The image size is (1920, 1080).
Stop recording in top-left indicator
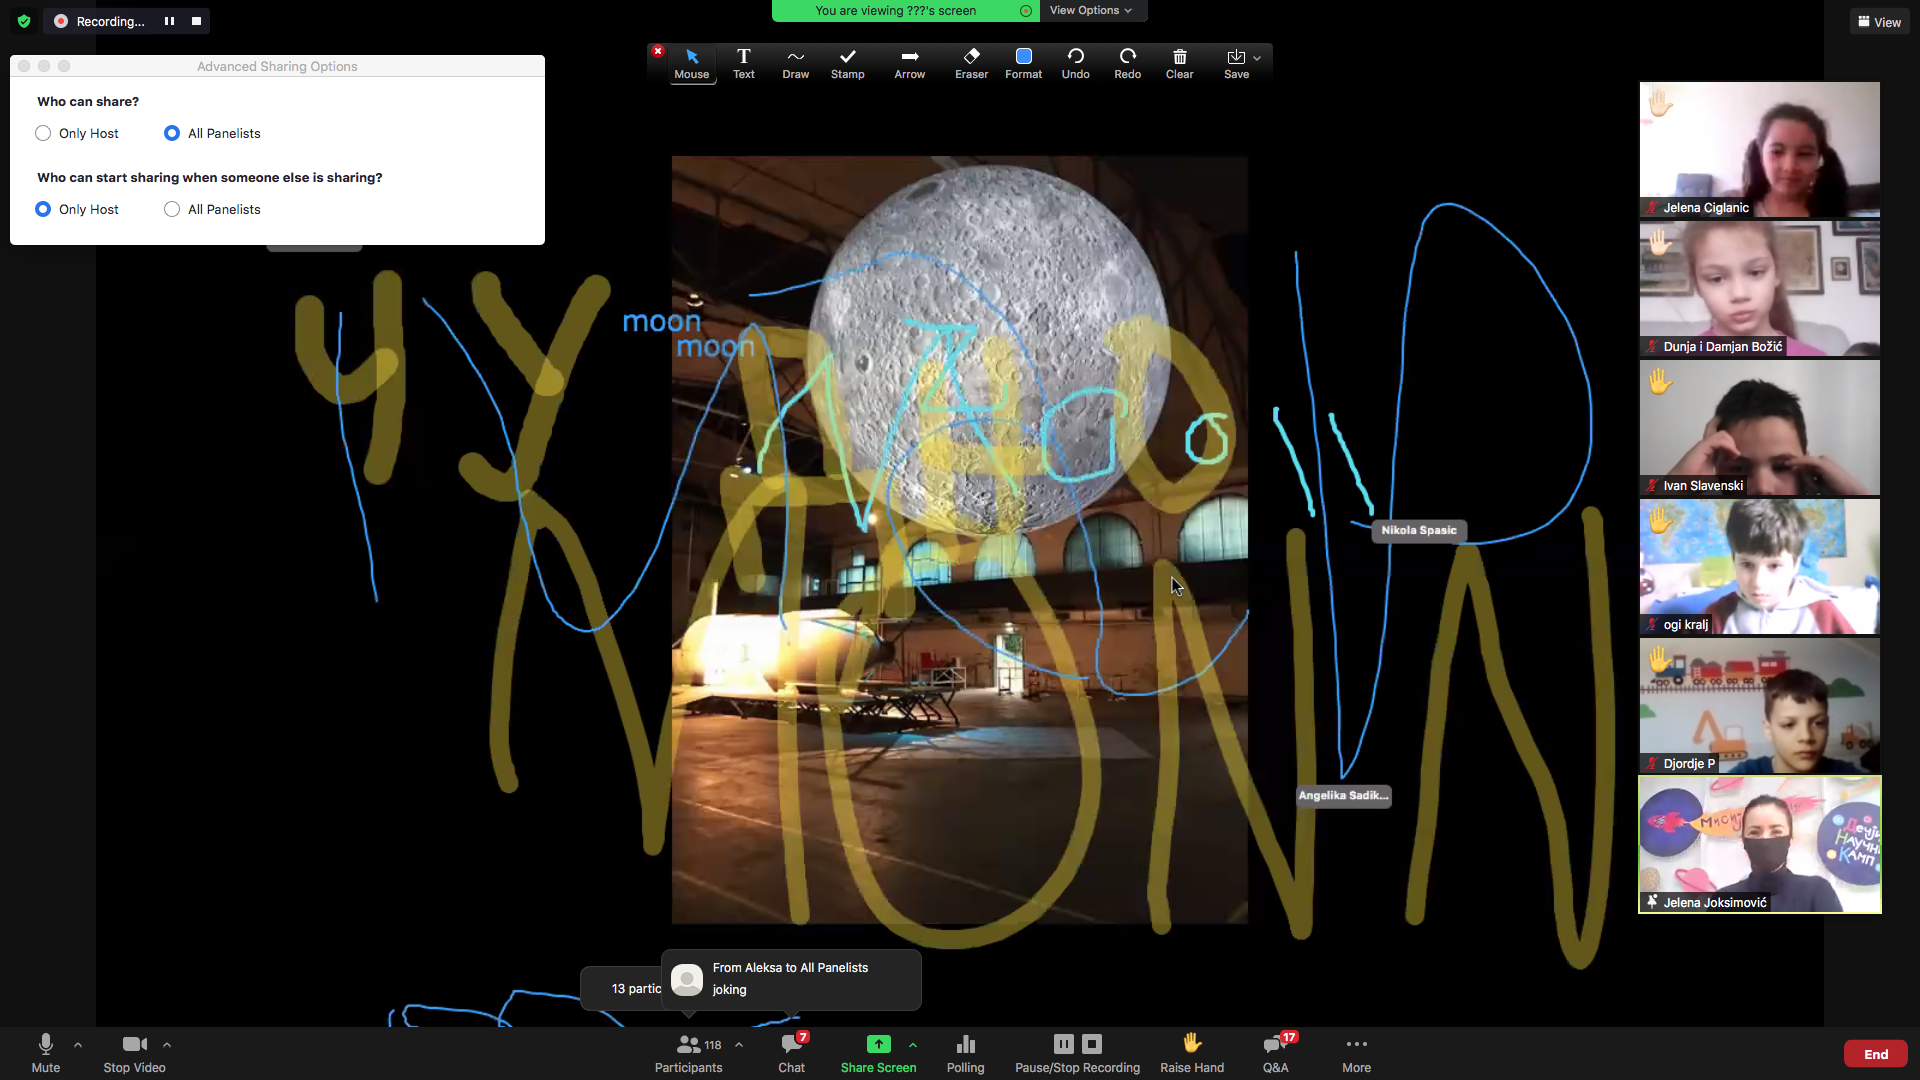pos(196,21)
